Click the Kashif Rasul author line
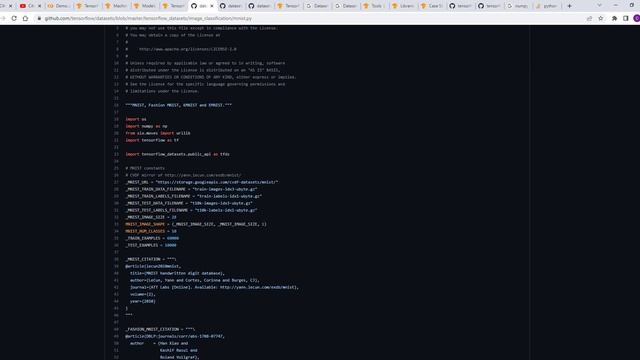 click(178, 350)
